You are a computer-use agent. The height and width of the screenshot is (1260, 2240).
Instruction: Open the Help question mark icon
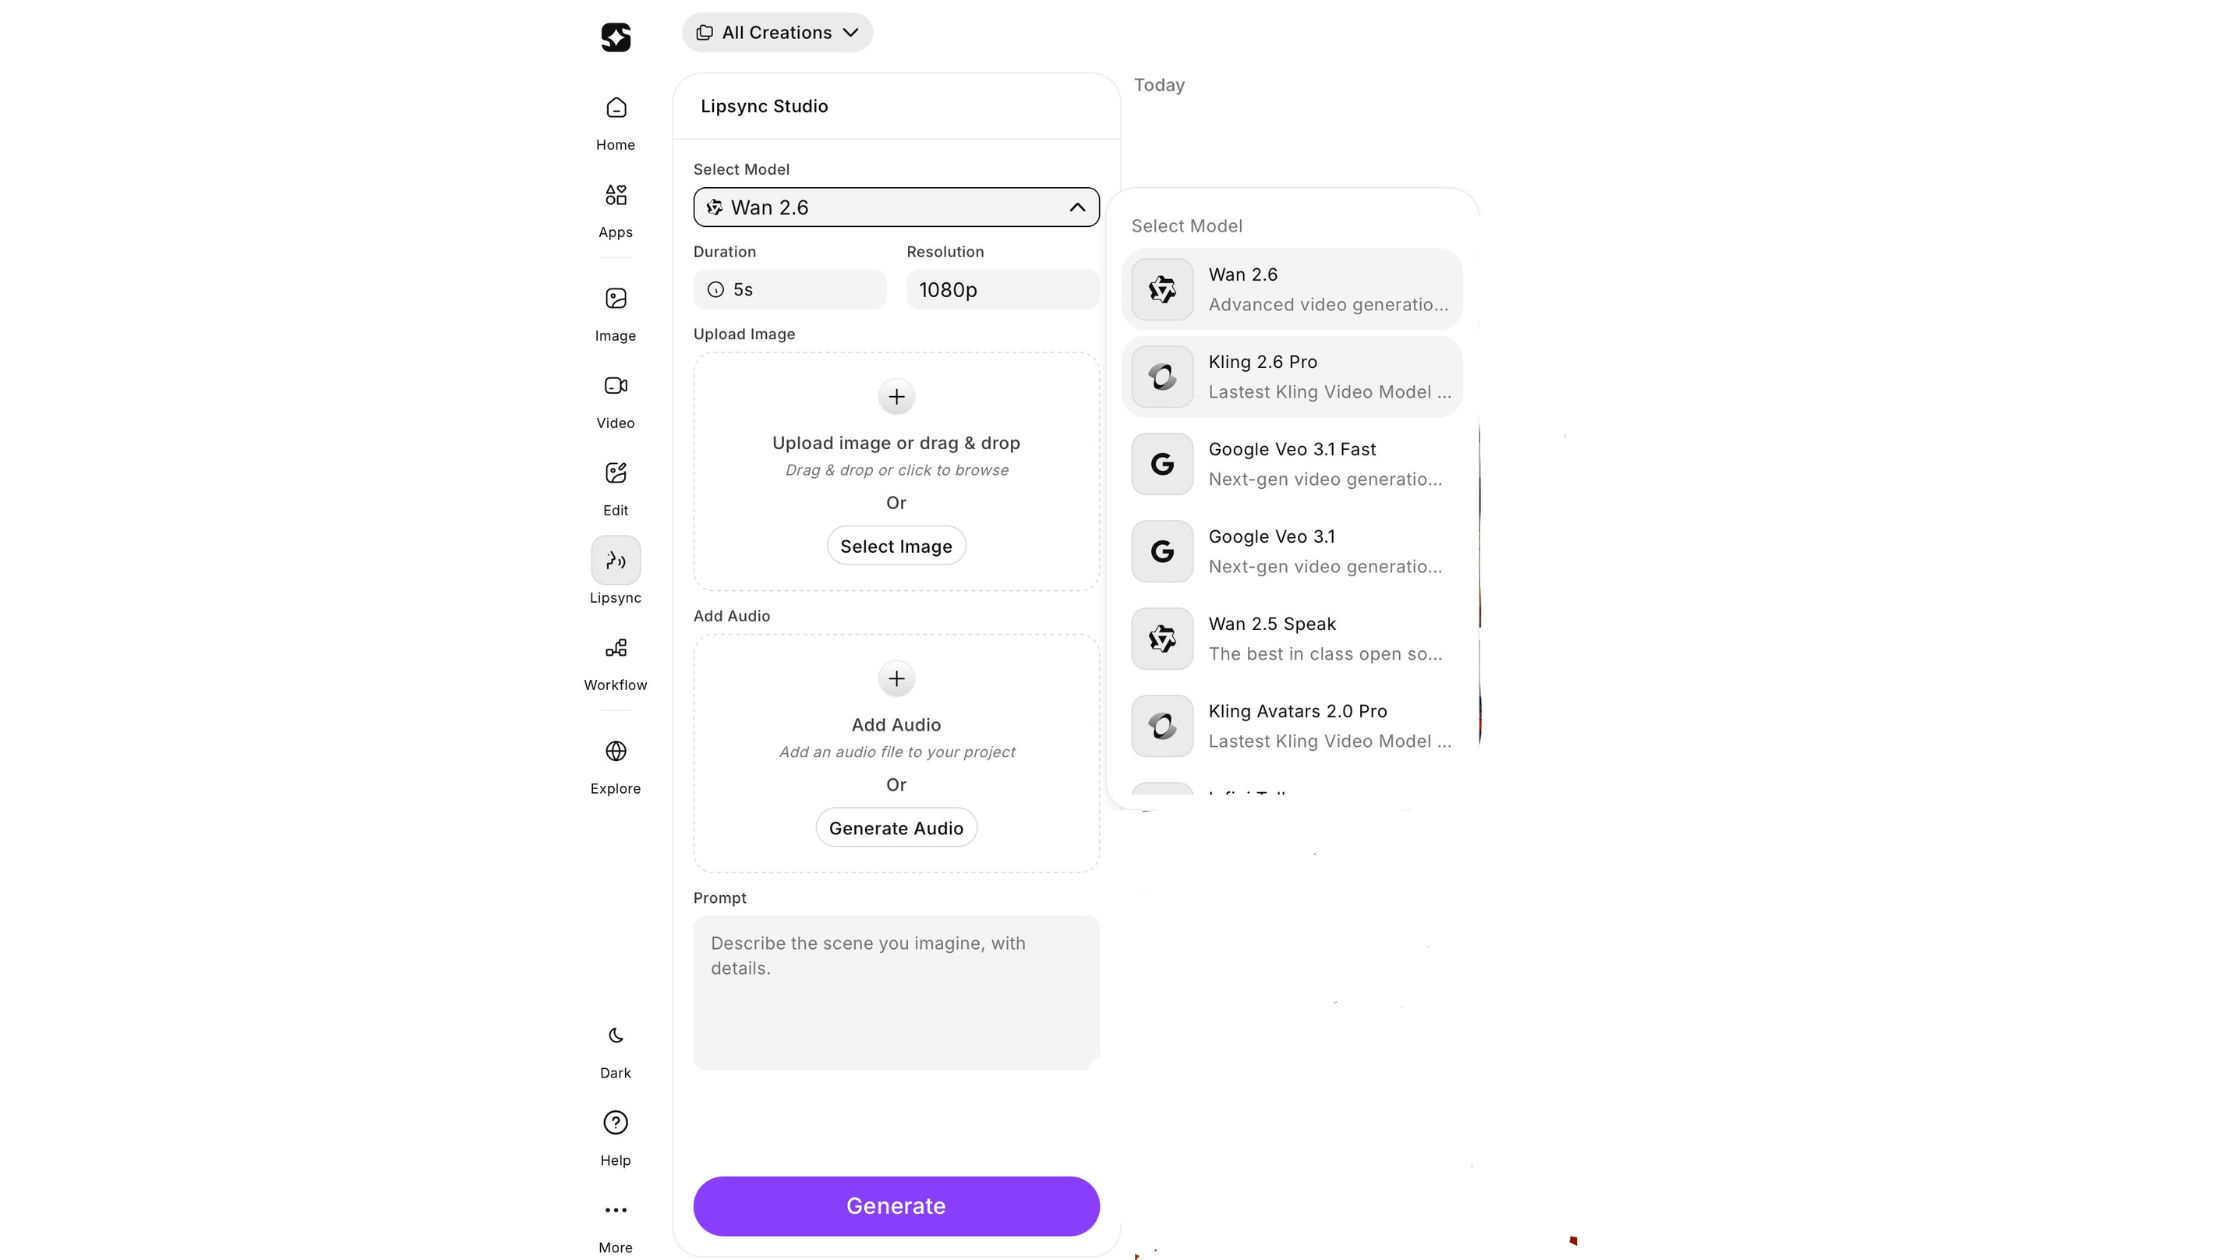point(615,1123)
